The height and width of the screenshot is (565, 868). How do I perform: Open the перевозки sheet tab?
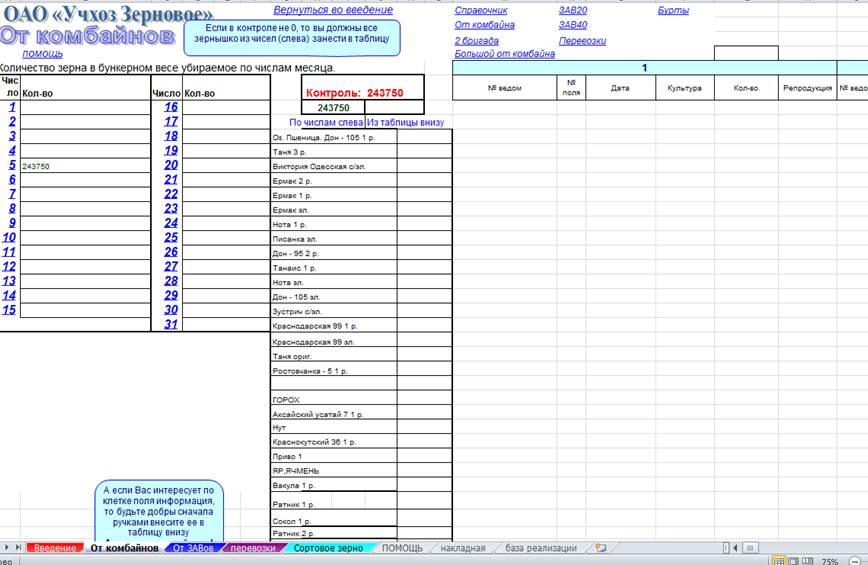(x=253, y=548)
